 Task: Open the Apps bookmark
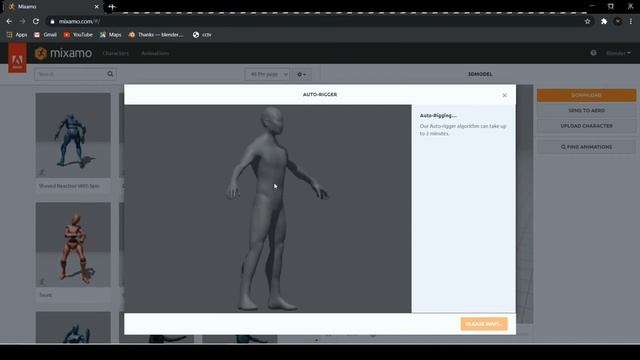17,35
